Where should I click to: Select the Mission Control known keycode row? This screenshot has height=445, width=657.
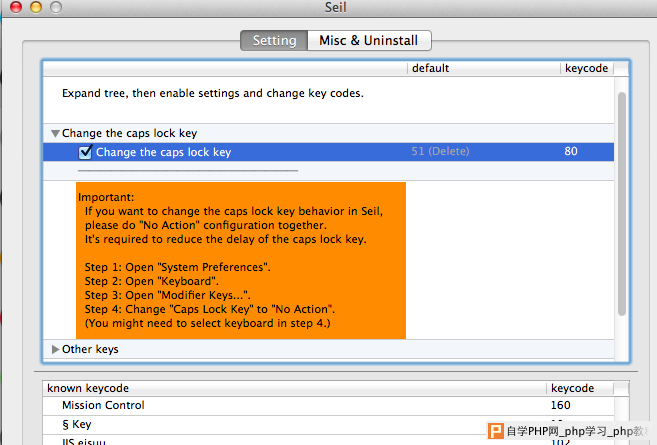pyautogui.click(x=328, y=406)
